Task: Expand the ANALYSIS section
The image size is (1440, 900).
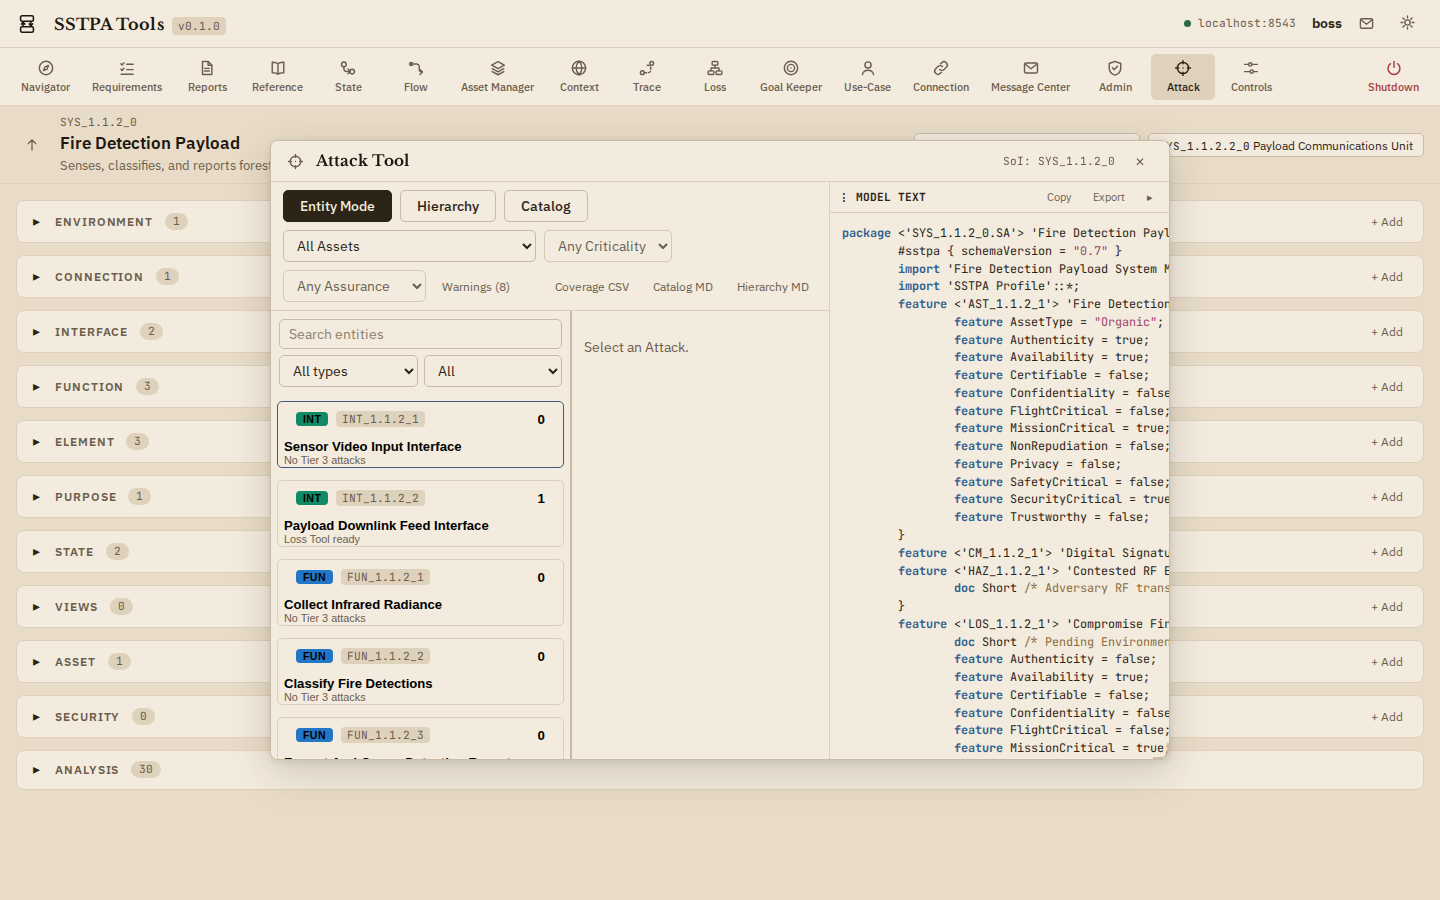Action: 36,770
